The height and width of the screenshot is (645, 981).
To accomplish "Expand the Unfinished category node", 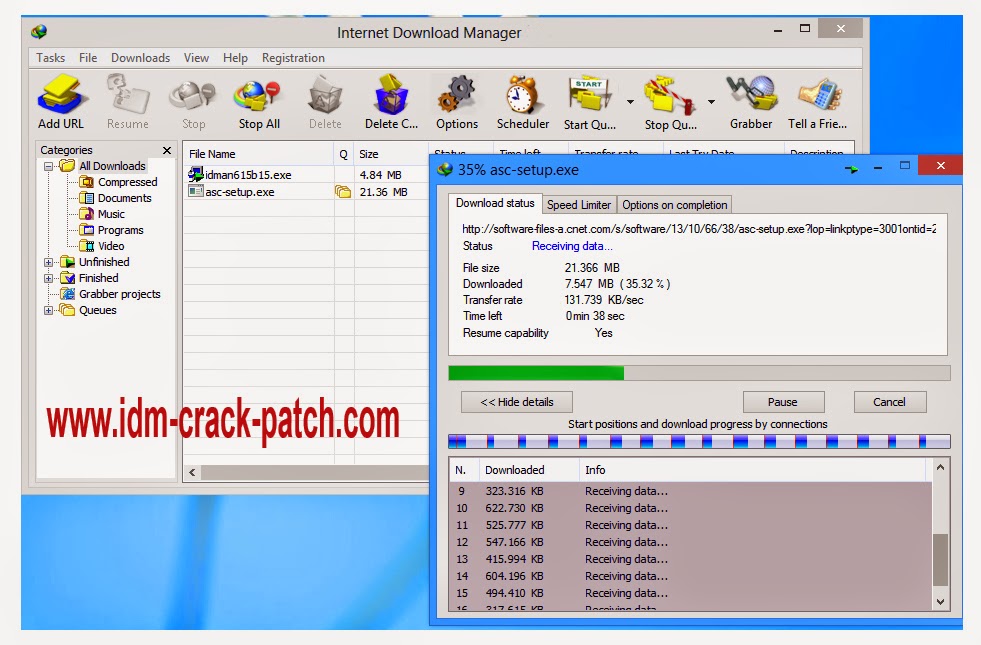I will [x=48, y=262].
